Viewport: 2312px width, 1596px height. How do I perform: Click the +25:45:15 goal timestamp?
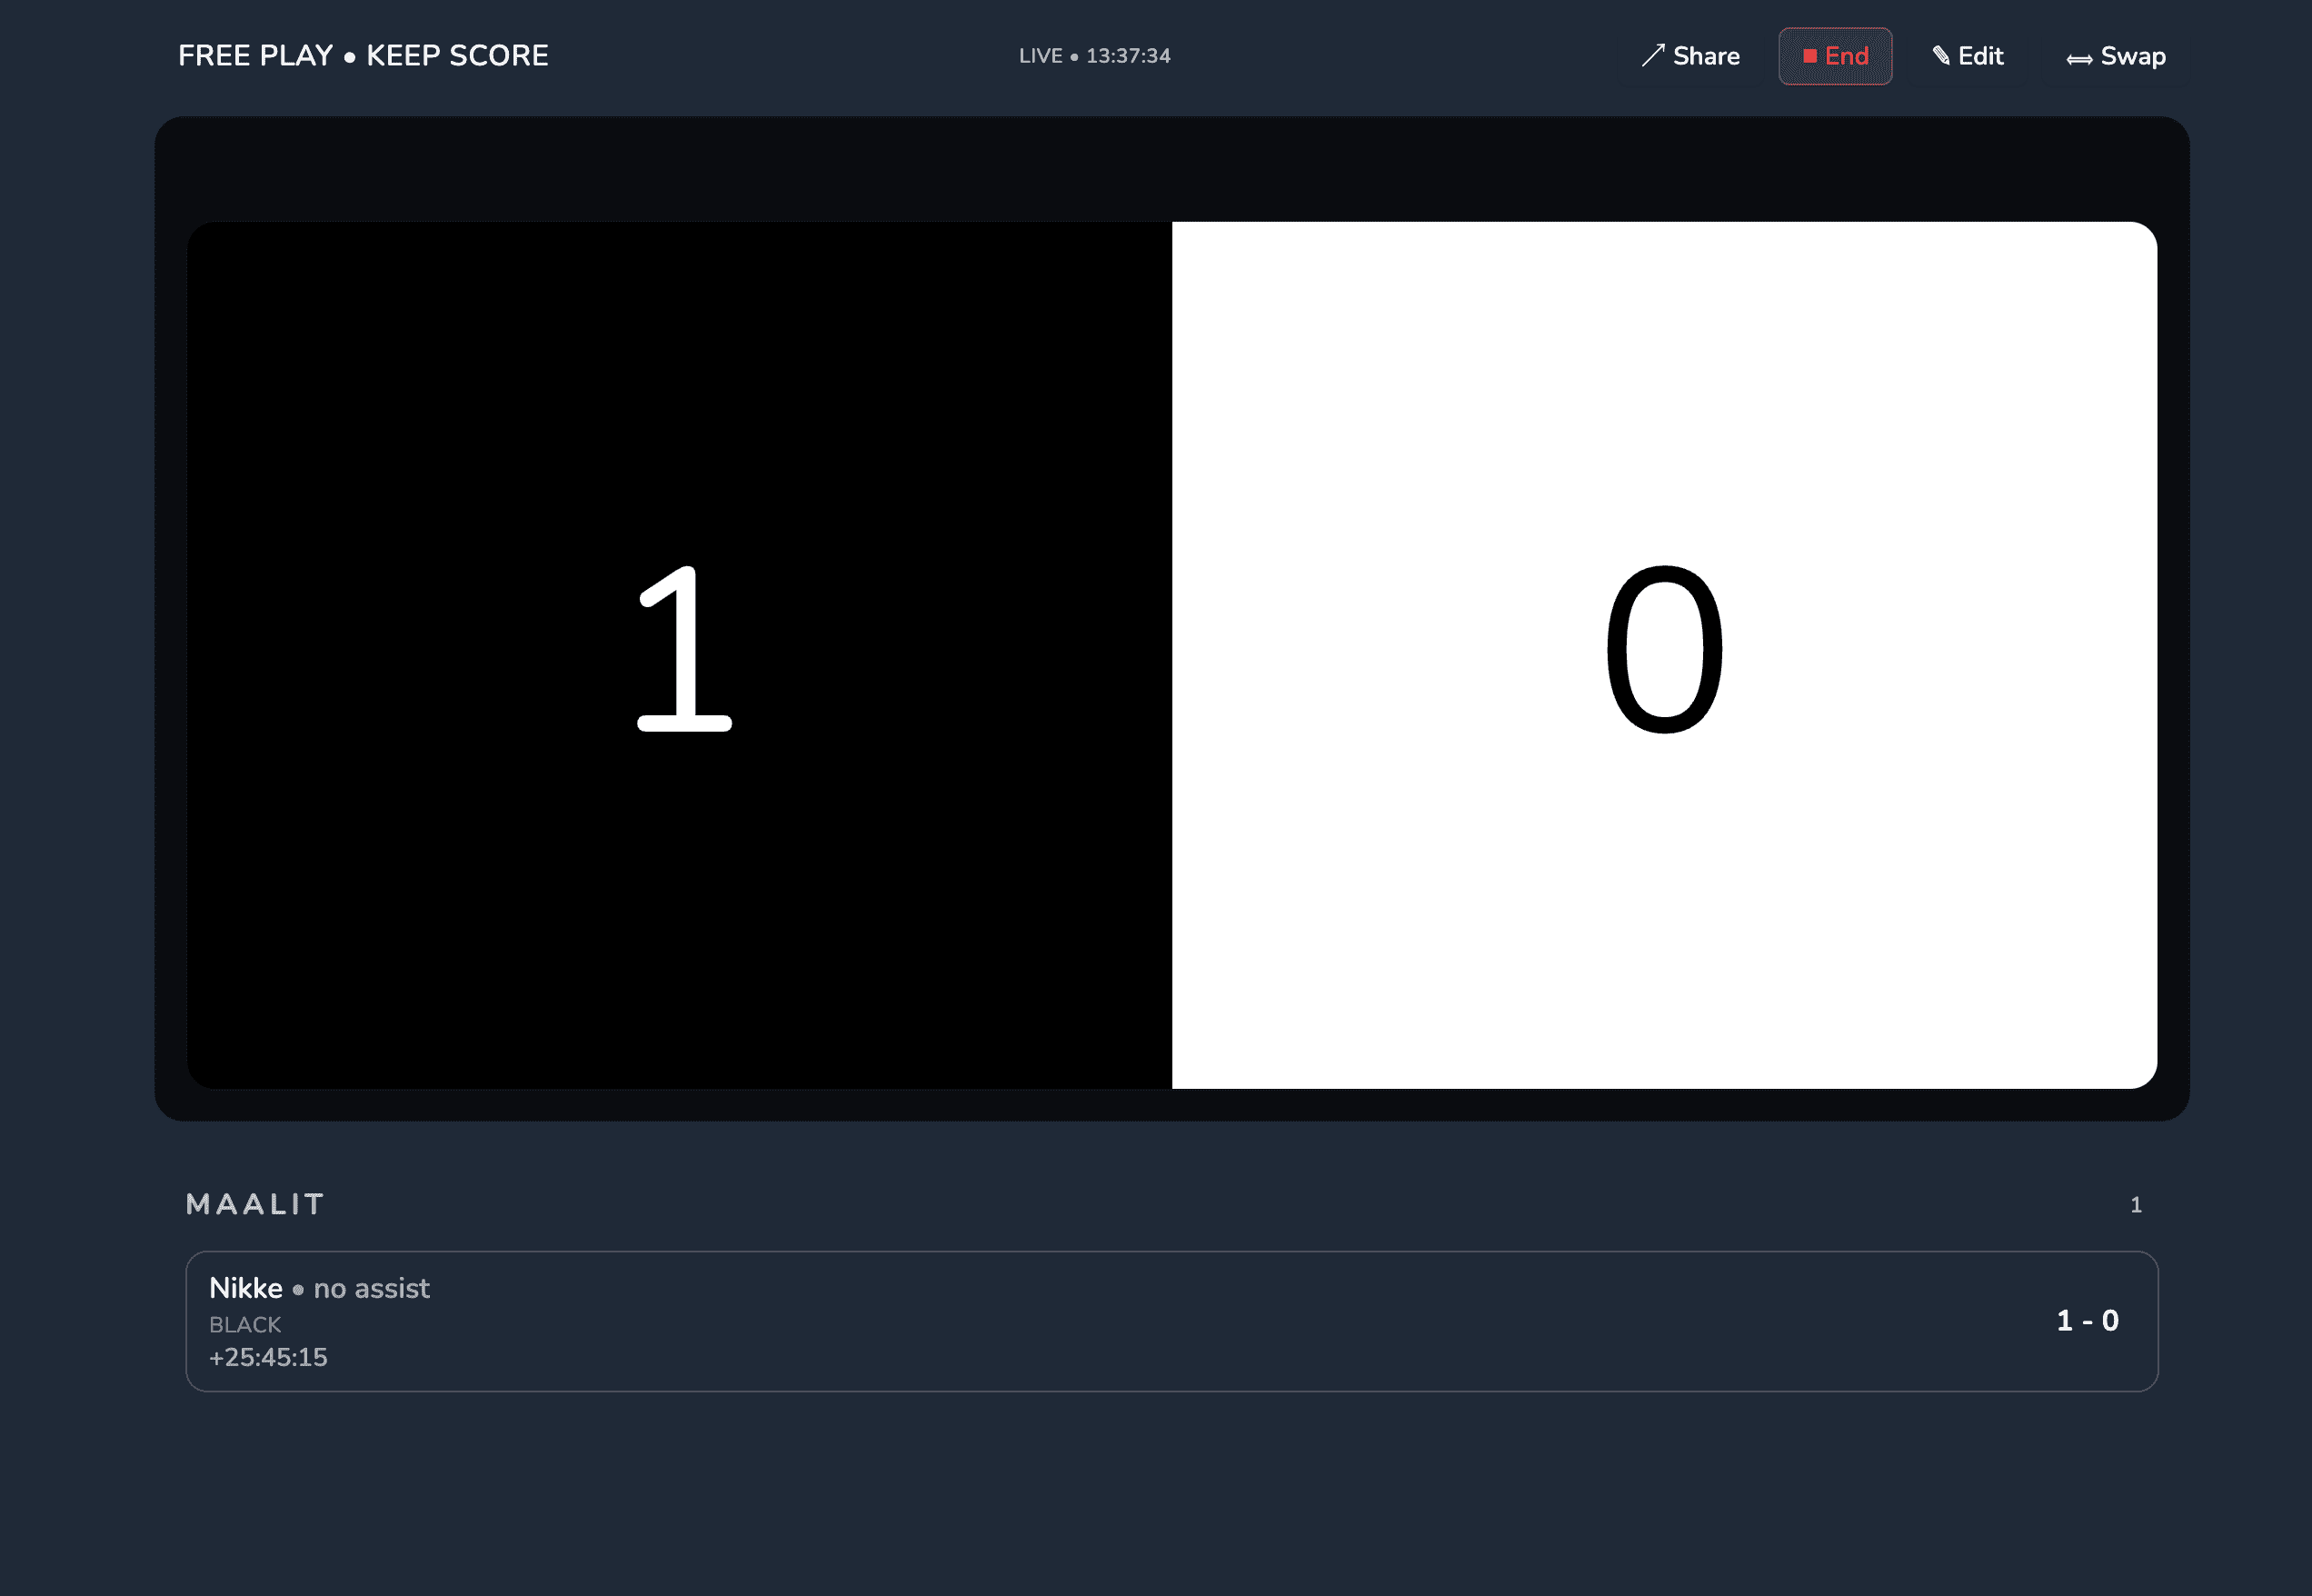point(268,1357)
